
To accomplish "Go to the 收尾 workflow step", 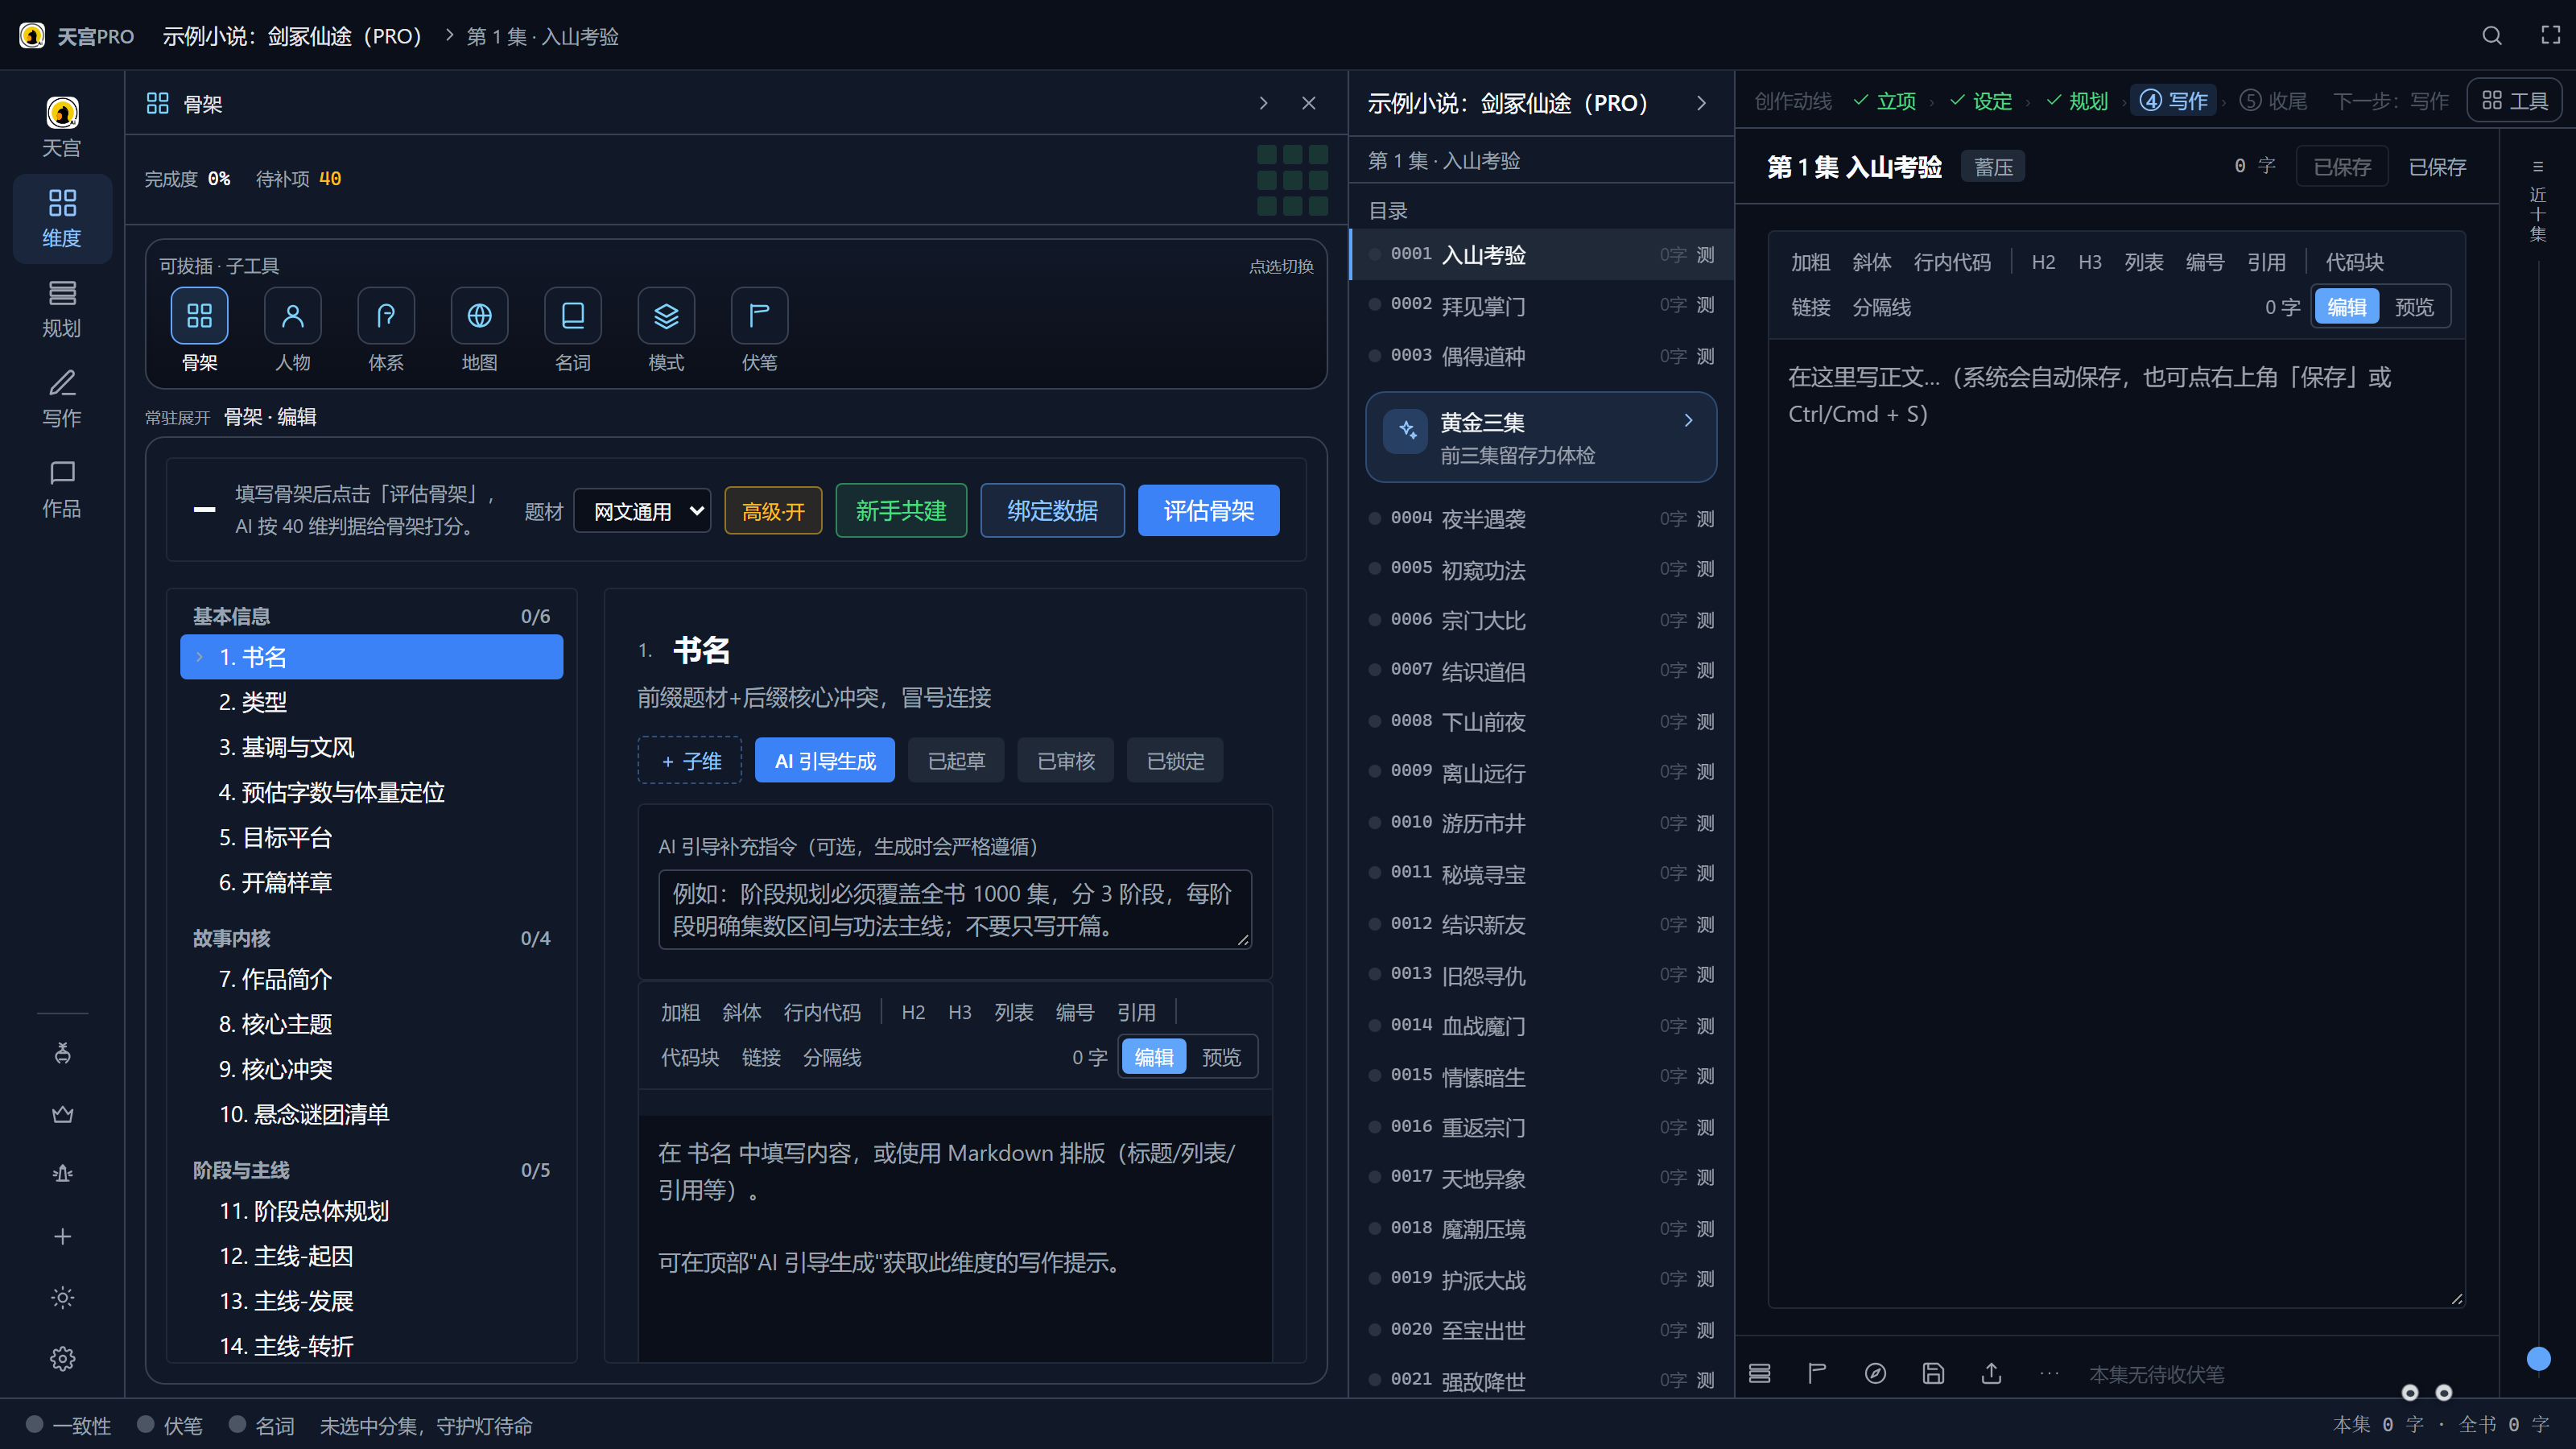I will [2273, 101].
